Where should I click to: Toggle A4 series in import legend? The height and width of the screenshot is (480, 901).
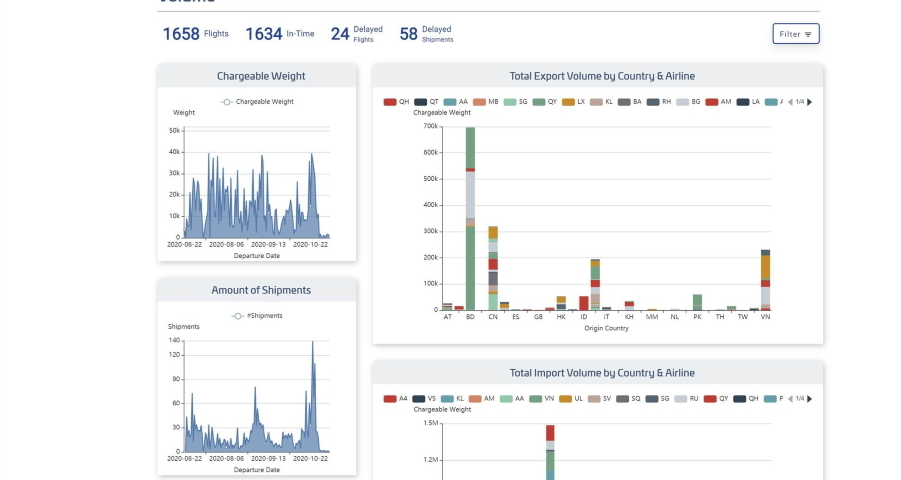397,399
